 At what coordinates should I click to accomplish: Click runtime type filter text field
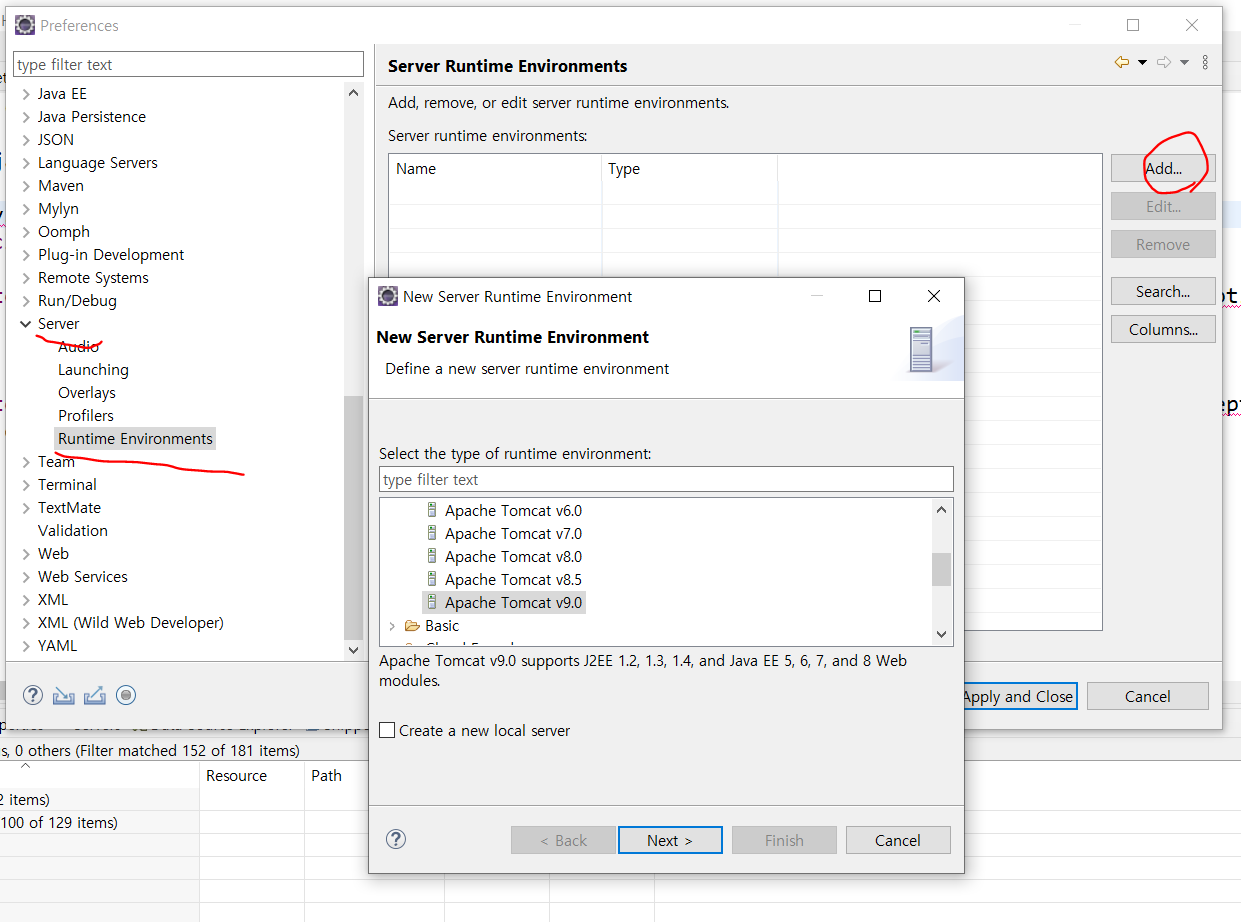(x=666, y=479)
